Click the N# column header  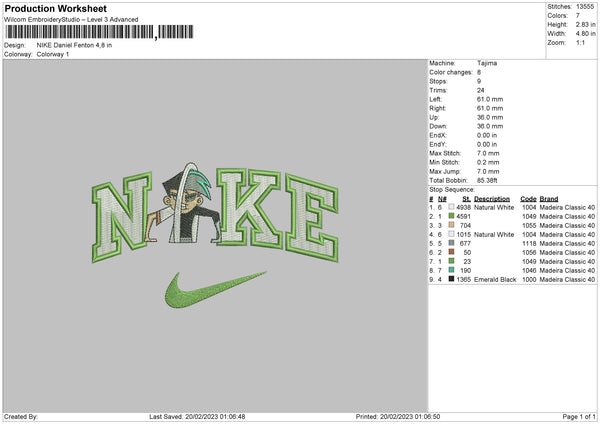tap(442, 199)
